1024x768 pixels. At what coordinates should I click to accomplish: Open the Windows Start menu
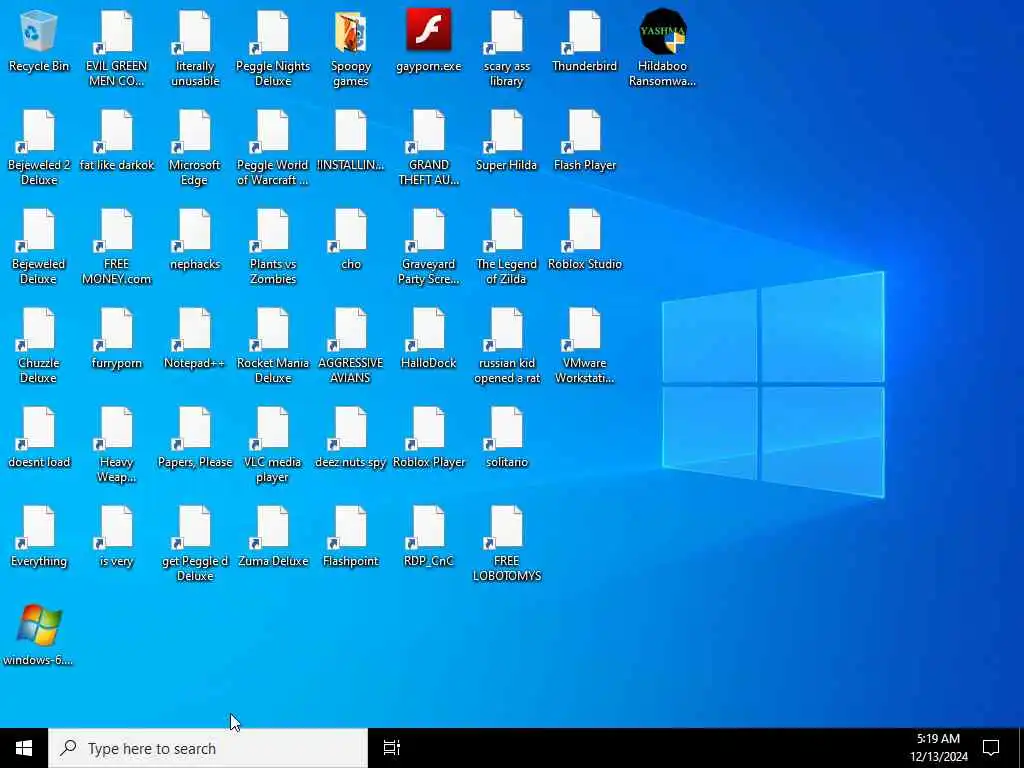[24, 748]
